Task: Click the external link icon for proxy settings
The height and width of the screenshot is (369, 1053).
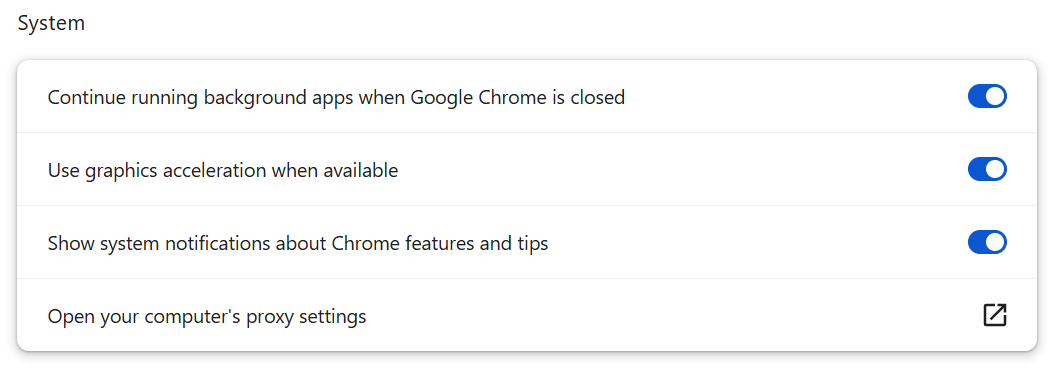Action: point(995,315)
